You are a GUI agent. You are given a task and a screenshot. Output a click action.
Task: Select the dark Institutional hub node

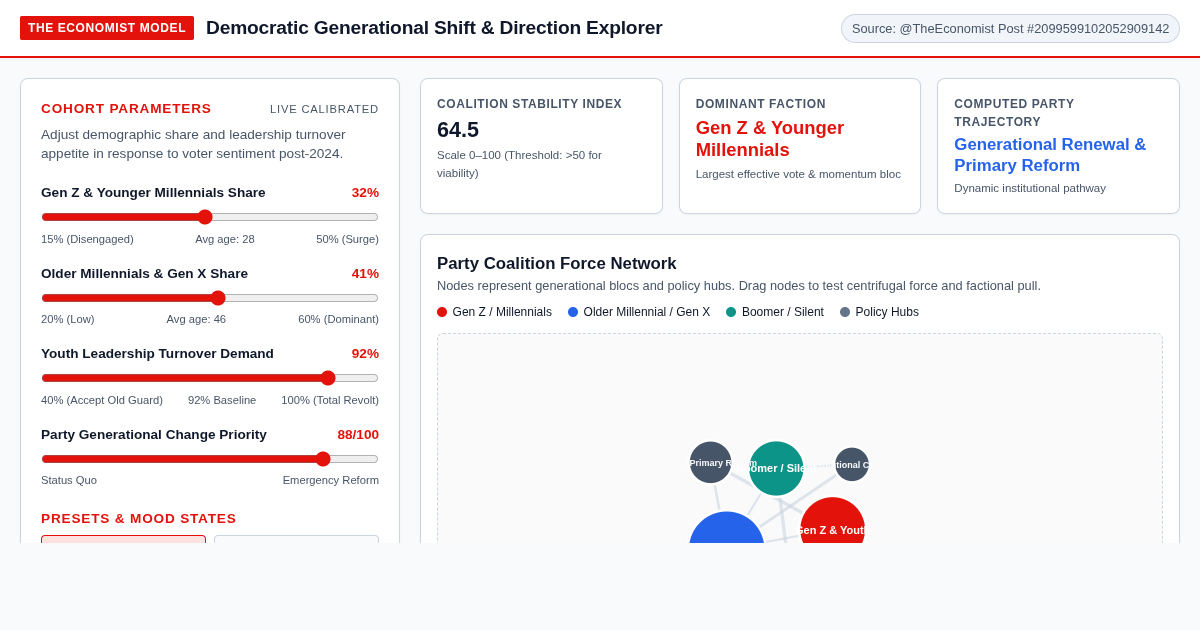pyautogui.click(x=852, y=464)
